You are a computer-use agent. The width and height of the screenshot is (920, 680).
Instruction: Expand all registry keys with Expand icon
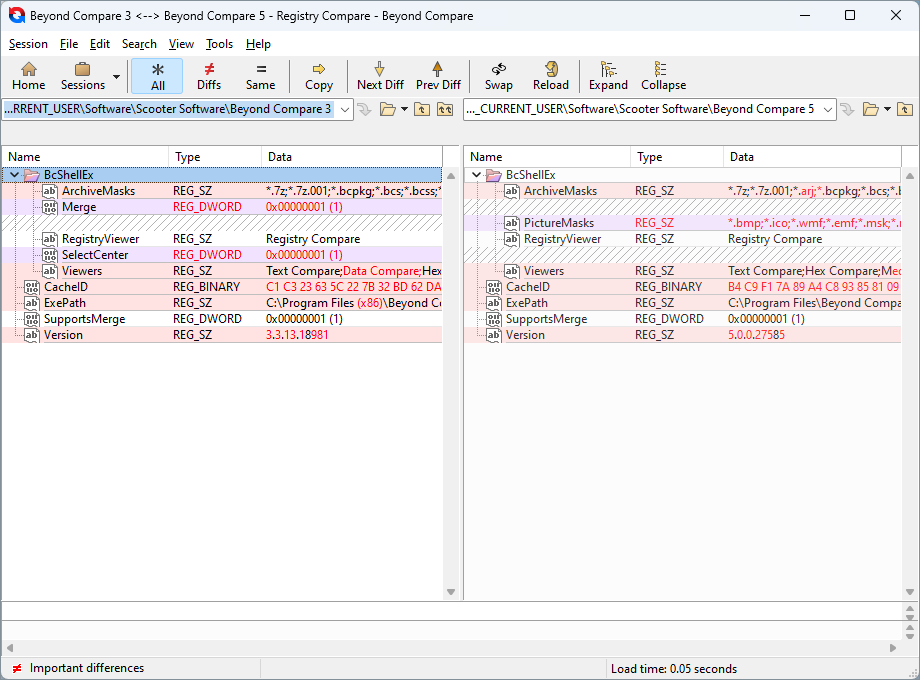tap(608, 75)
